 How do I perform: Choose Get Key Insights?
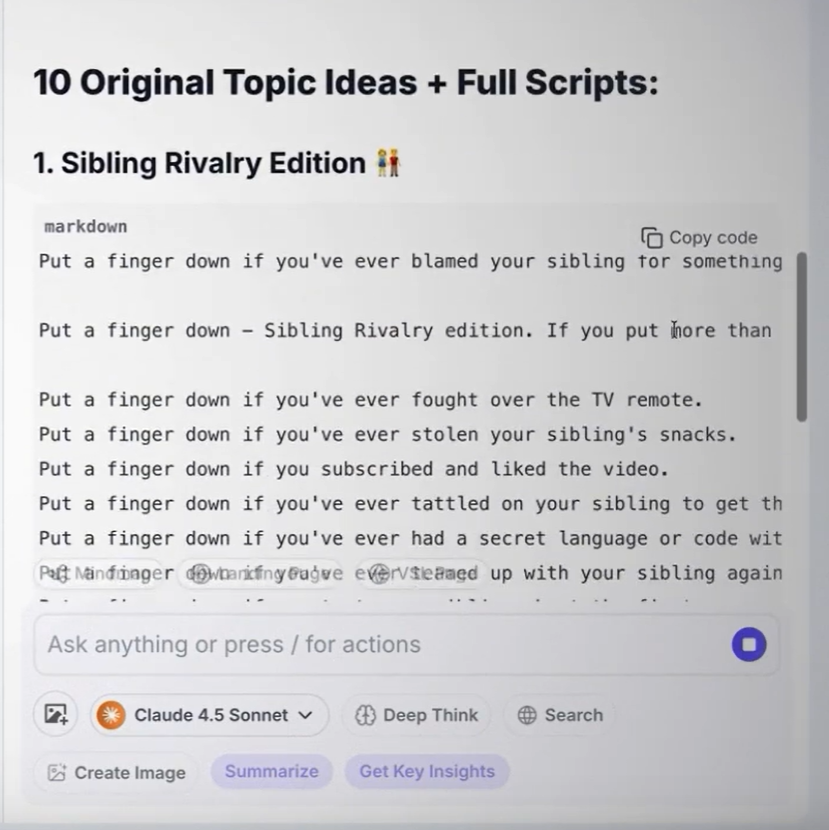pos(427,771)
